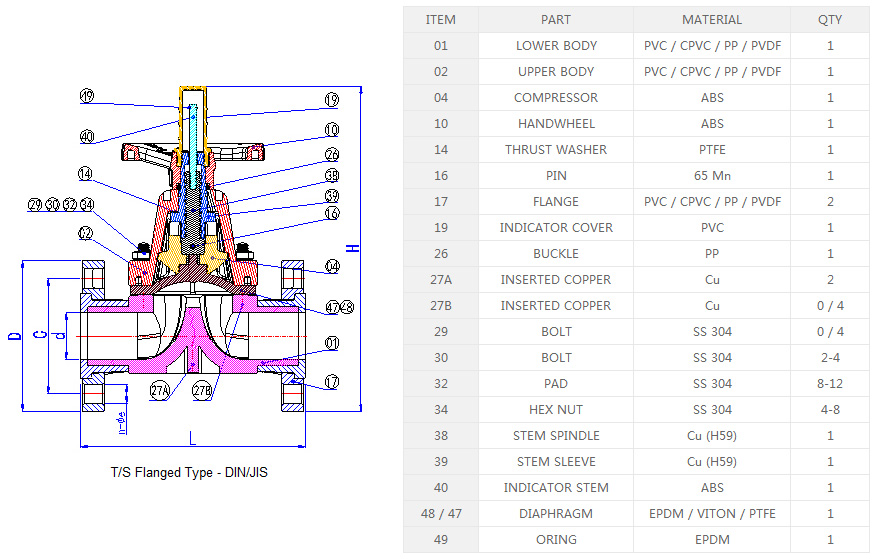Select callout bubble 14 left of the valve
Image resolution: width=877 pixels, height=559 pixels.
(86, 173)
